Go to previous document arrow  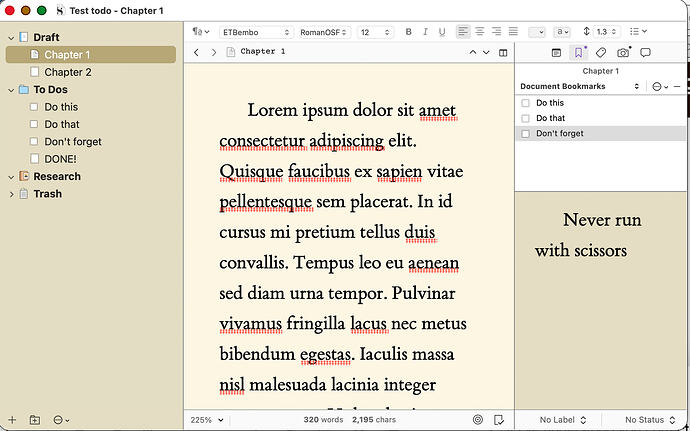[x=473, y=52]
